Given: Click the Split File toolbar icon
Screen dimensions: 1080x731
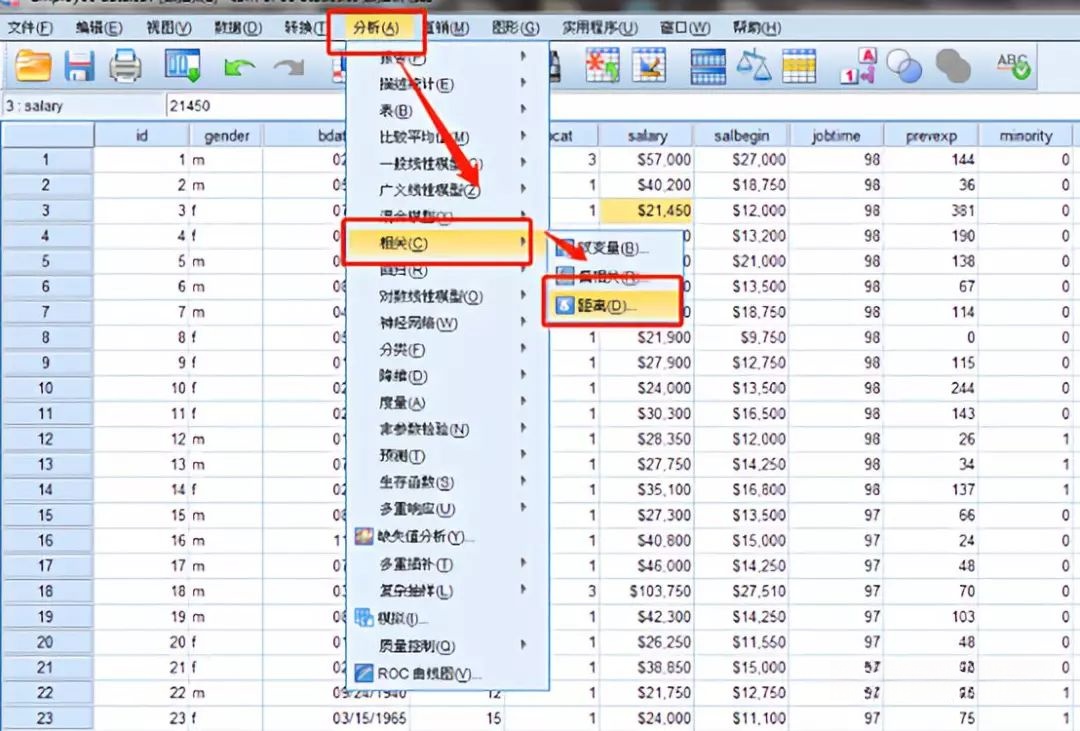Looking at the screenshot, I should [x=708, y=67].
